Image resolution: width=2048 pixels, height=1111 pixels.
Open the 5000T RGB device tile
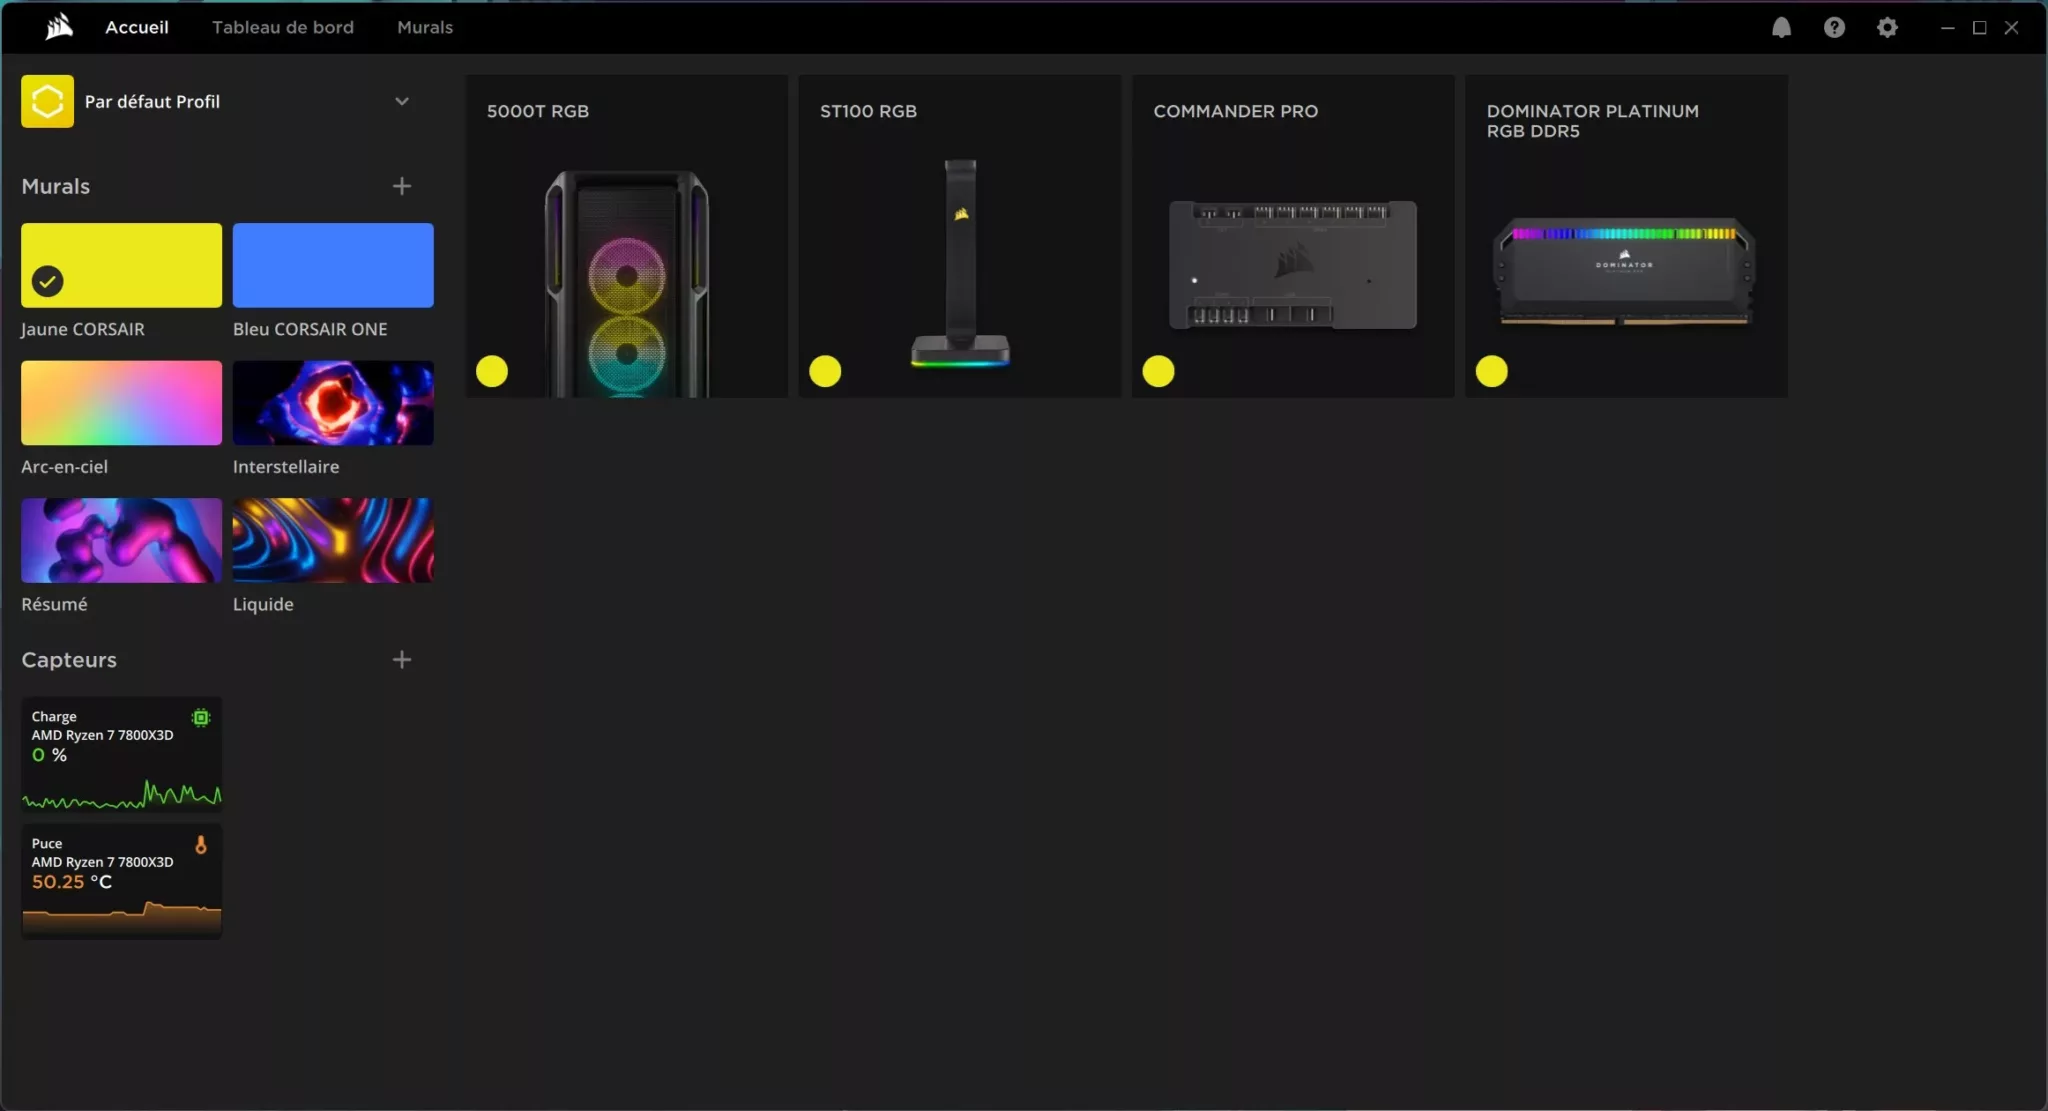point(626,236)
